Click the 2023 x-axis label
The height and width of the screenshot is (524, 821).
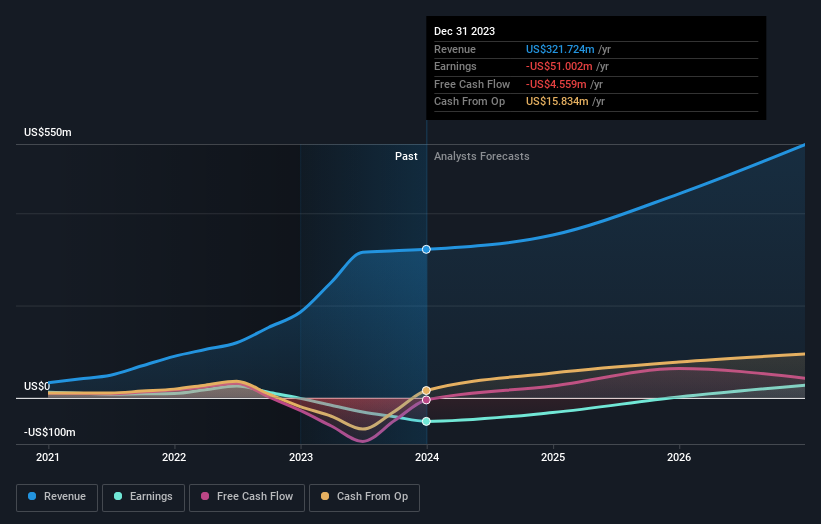301,458
